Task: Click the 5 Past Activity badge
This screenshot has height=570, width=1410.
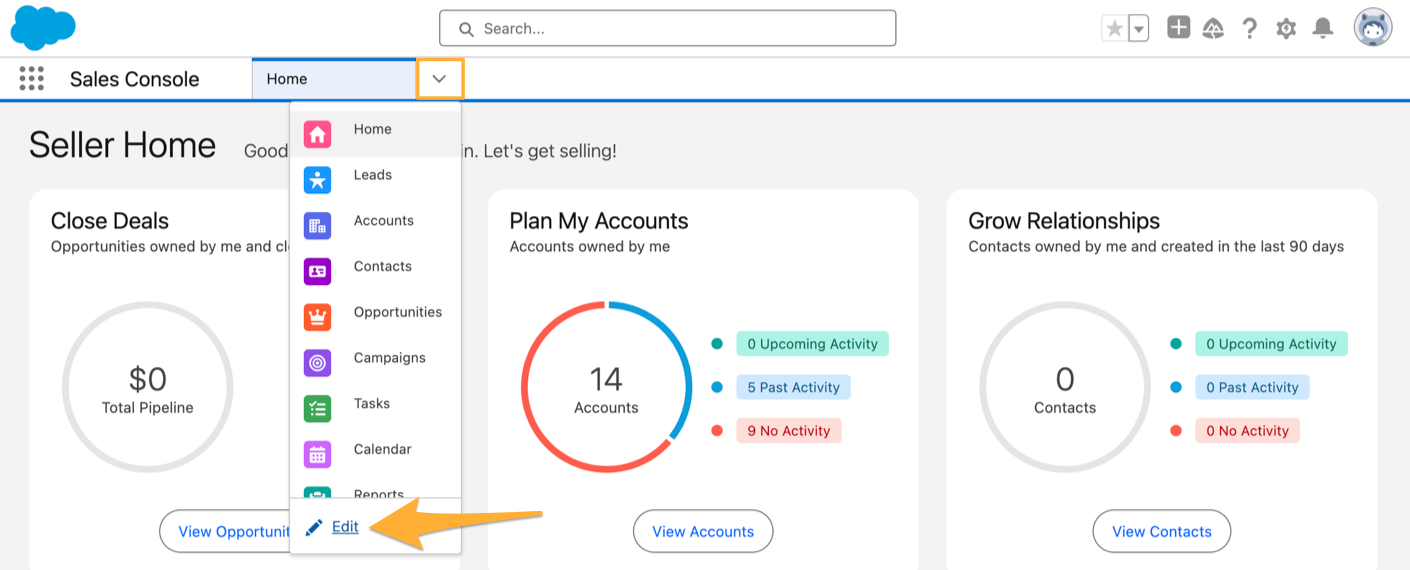Action: coord(793,388)
